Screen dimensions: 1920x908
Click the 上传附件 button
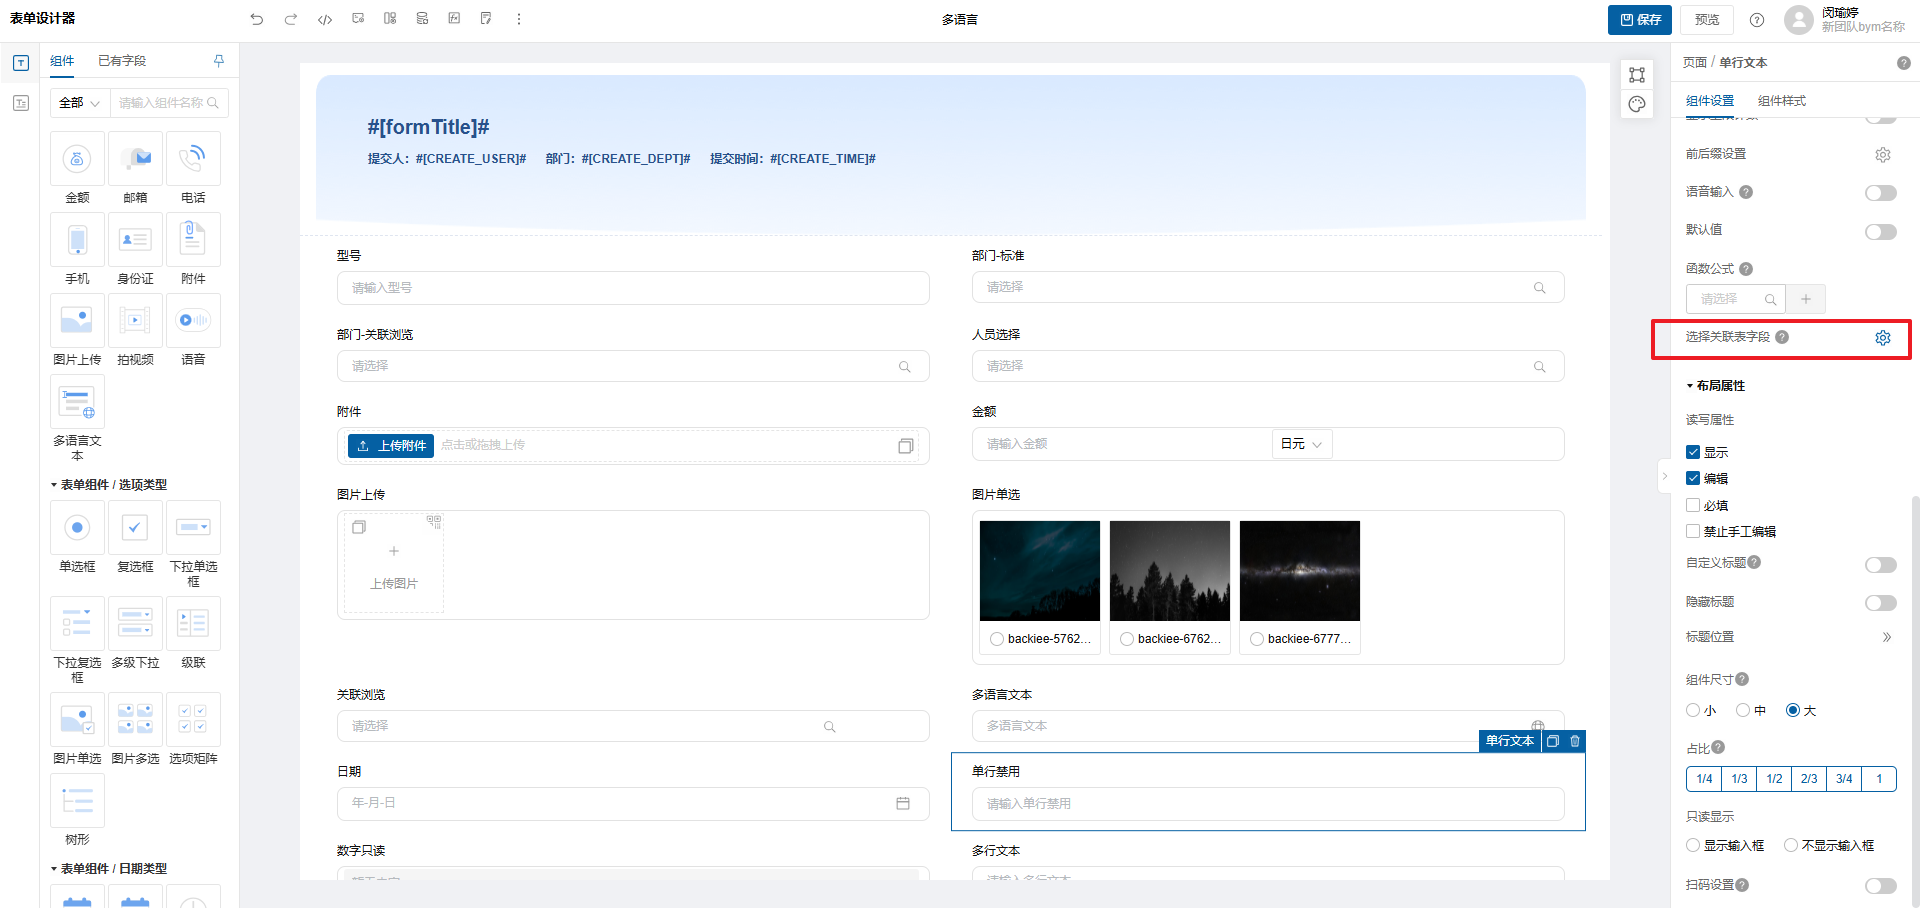point(391,446)
